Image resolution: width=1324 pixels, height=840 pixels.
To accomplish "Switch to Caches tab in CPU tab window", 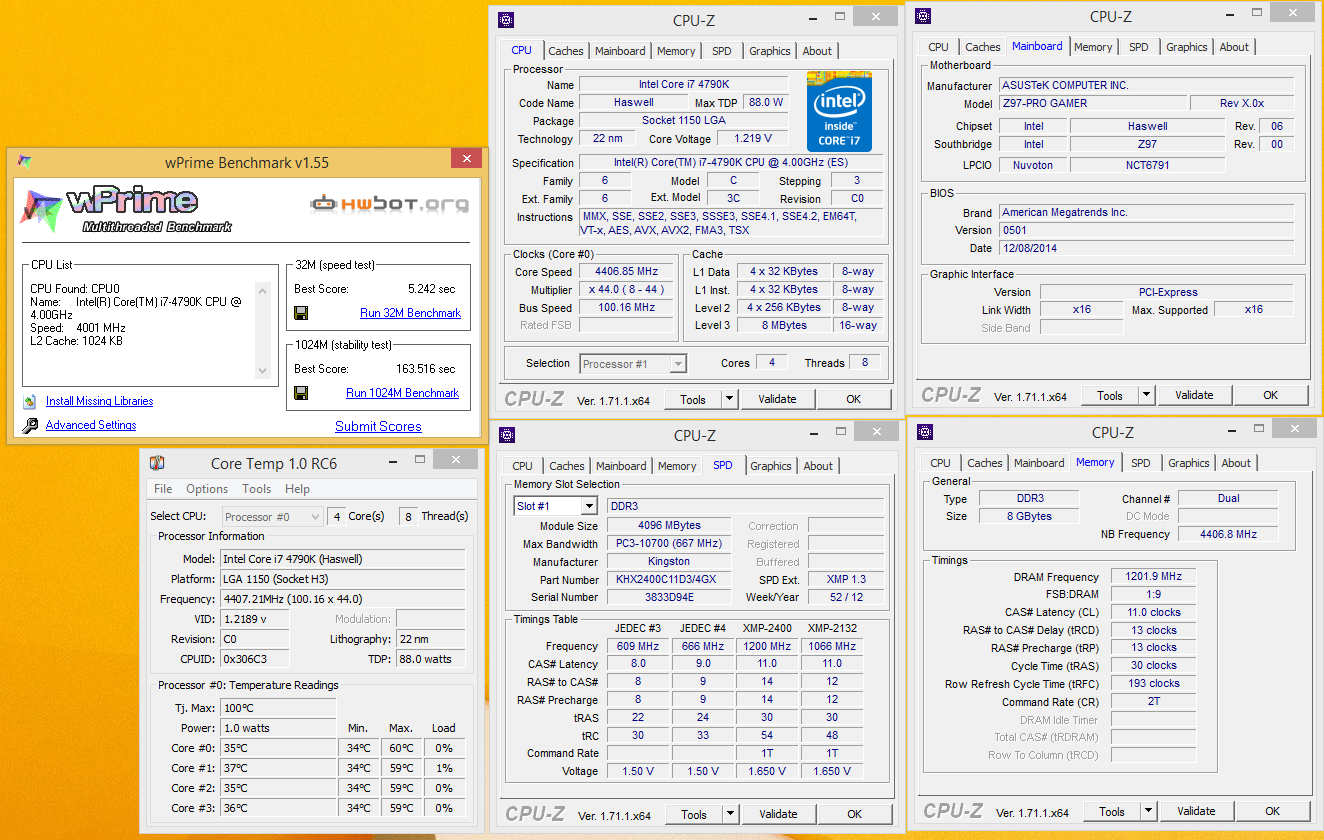I will pyautogui.click(x=566, y=51).
